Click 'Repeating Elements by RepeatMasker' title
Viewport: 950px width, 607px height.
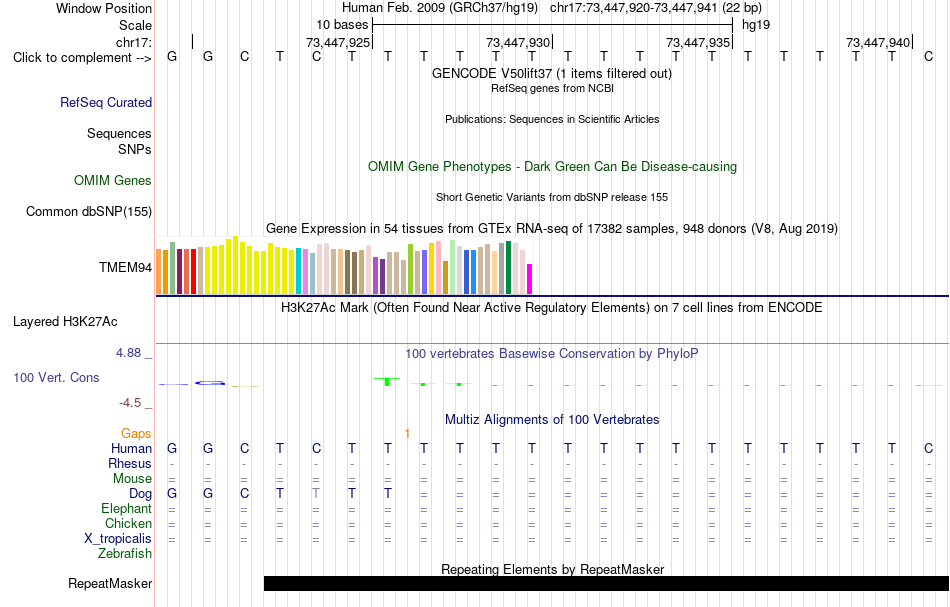(x=553, y=569)
